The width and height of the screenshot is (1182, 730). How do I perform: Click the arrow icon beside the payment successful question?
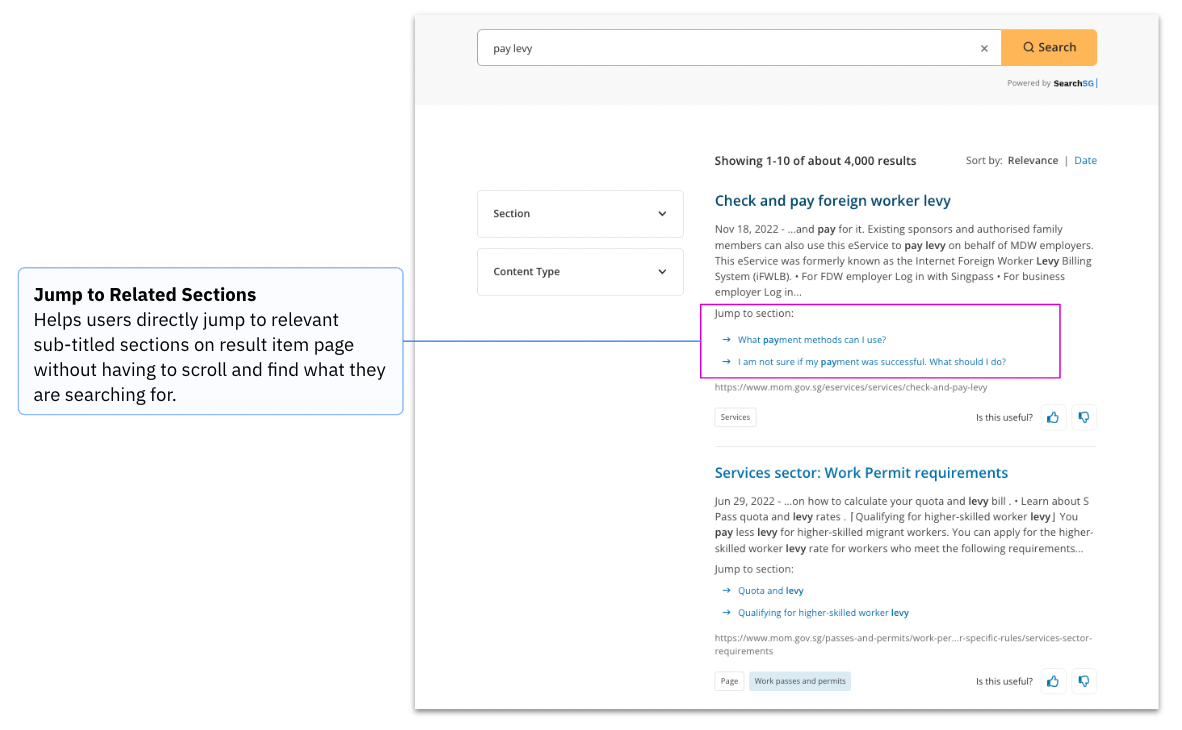pyautogui.click(x=726, y=361)
